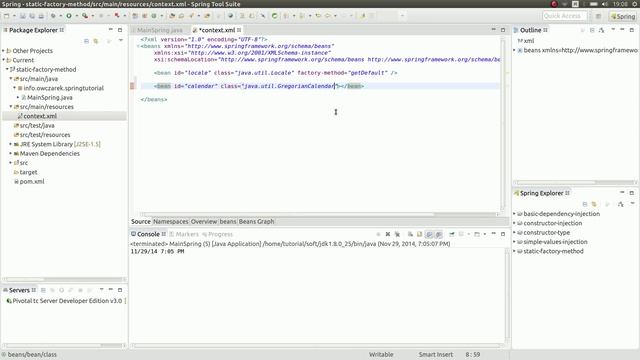This screenshot has height=360, width=640.
Task: Select constructor-injection in Spring Explorer
Action: [x=553, y=223]
